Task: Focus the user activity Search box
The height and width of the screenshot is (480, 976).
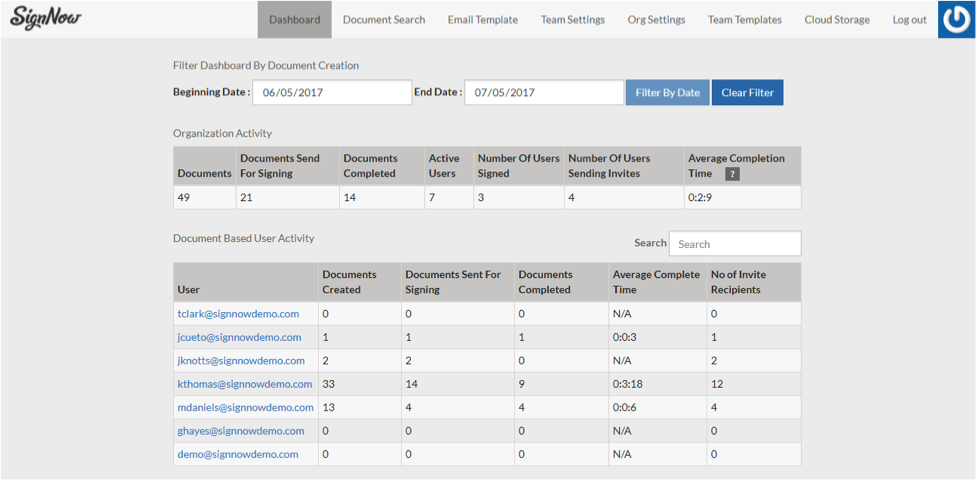Action: (734, 244)
